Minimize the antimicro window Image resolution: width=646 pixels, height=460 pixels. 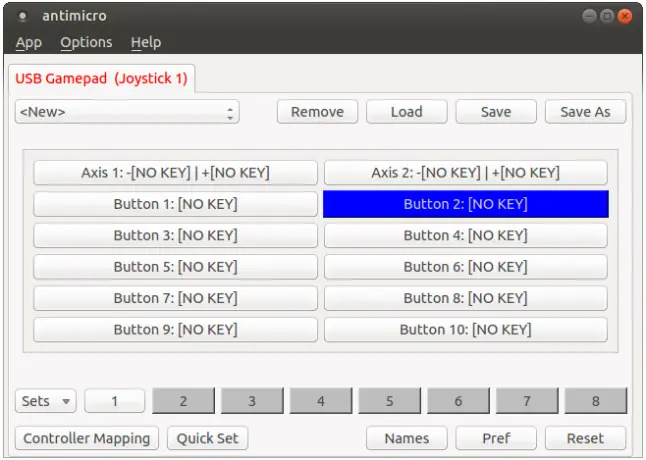click(x=590, y=16)
